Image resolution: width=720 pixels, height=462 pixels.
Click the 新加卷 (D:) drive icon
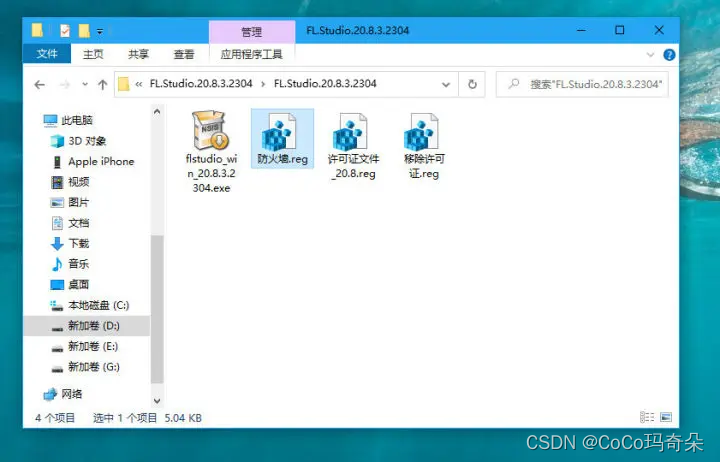(57, 327)
